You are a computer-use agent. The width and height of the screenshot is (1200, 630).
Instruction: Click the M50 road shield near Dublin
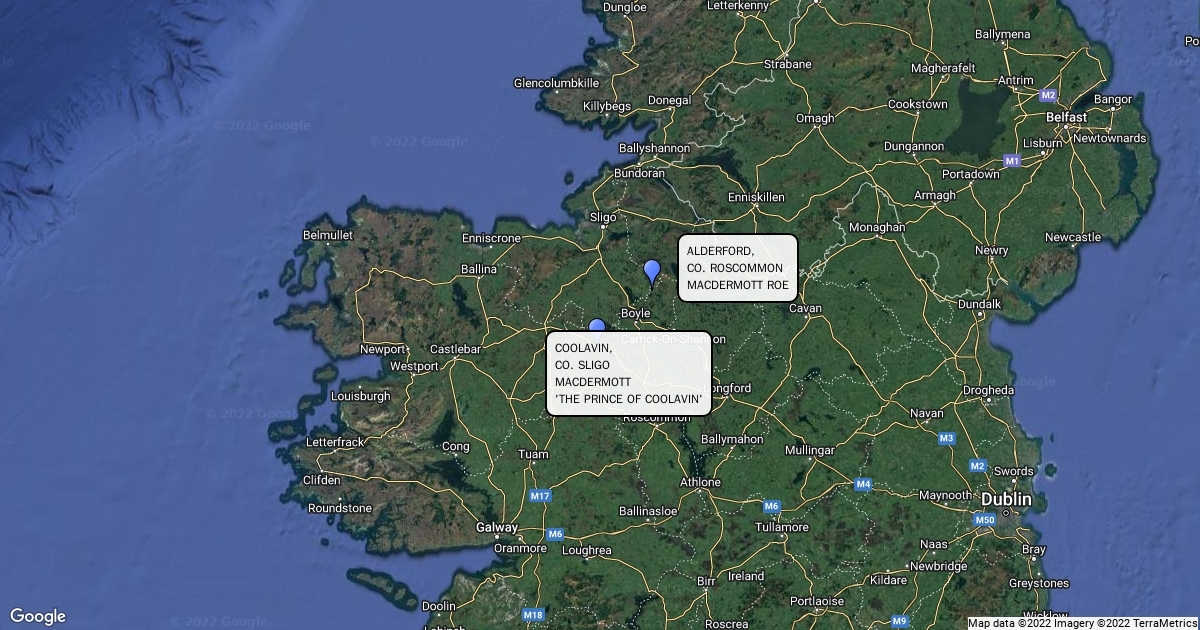(x=984, y=520)
